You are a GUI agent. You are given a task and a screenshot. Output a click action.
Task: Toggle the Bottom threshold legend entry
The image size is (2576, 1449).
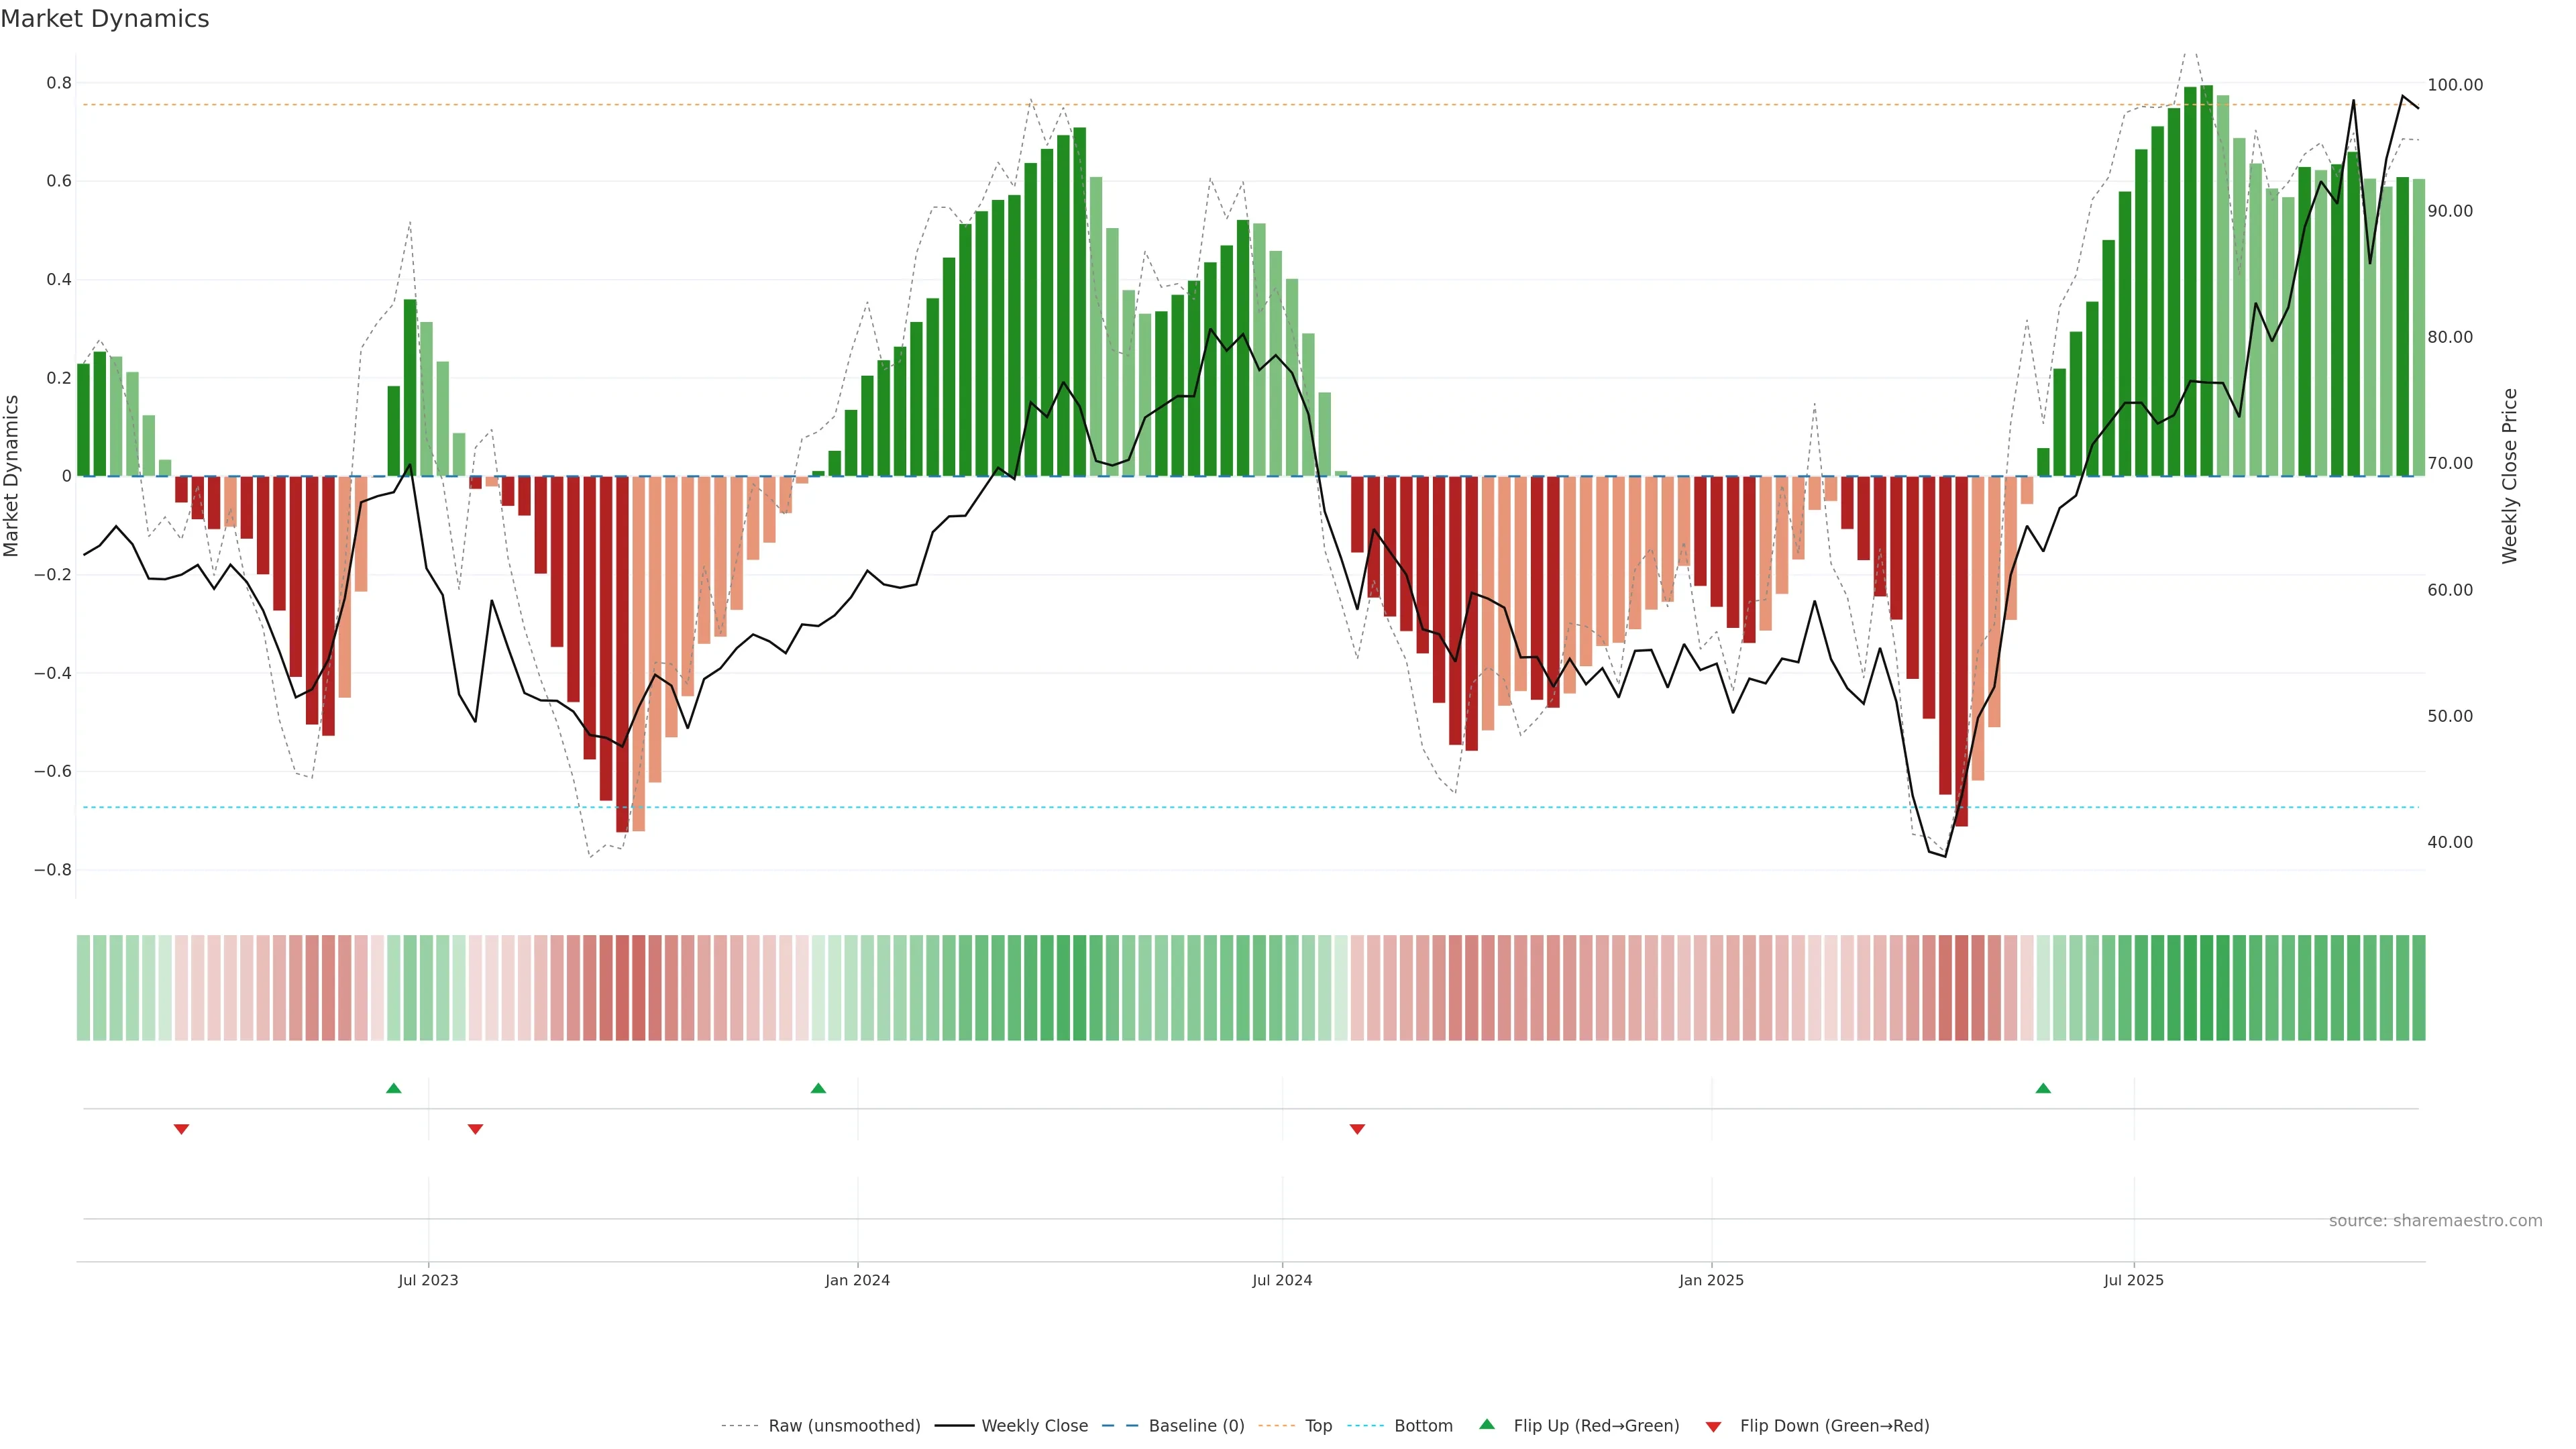coord(1423,1426)
